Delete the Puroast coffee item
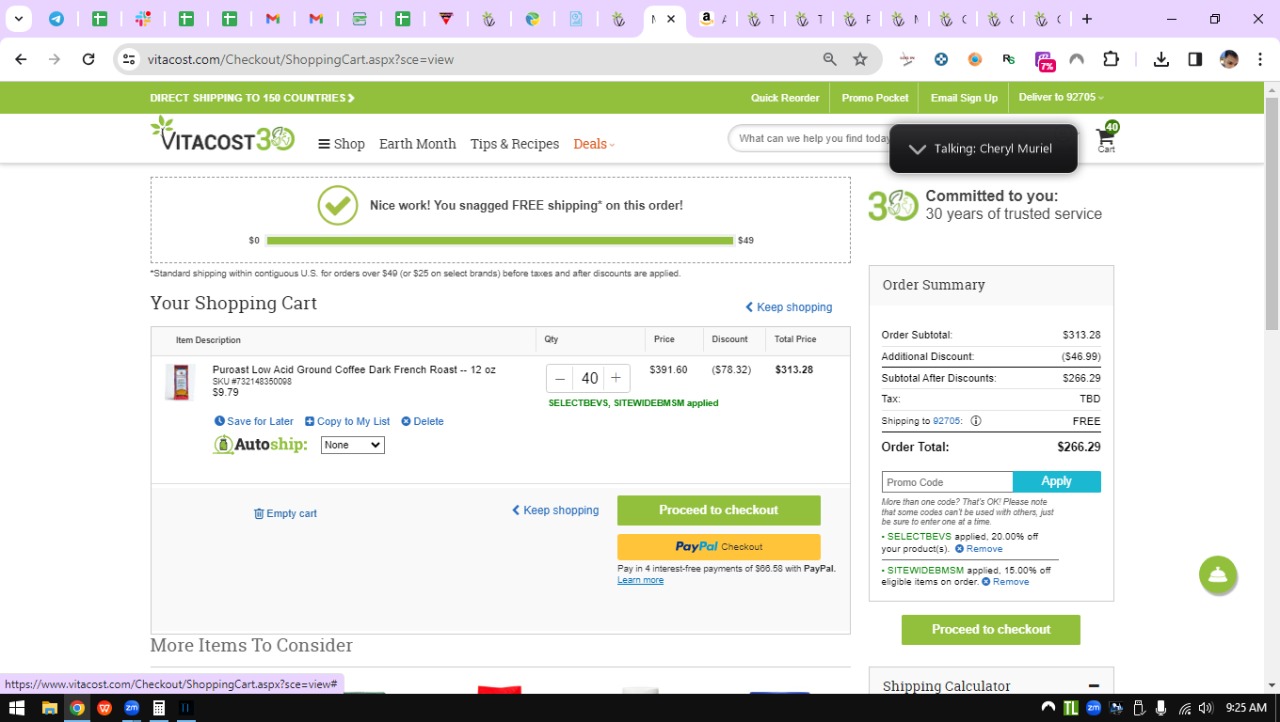 coord(422,421)
